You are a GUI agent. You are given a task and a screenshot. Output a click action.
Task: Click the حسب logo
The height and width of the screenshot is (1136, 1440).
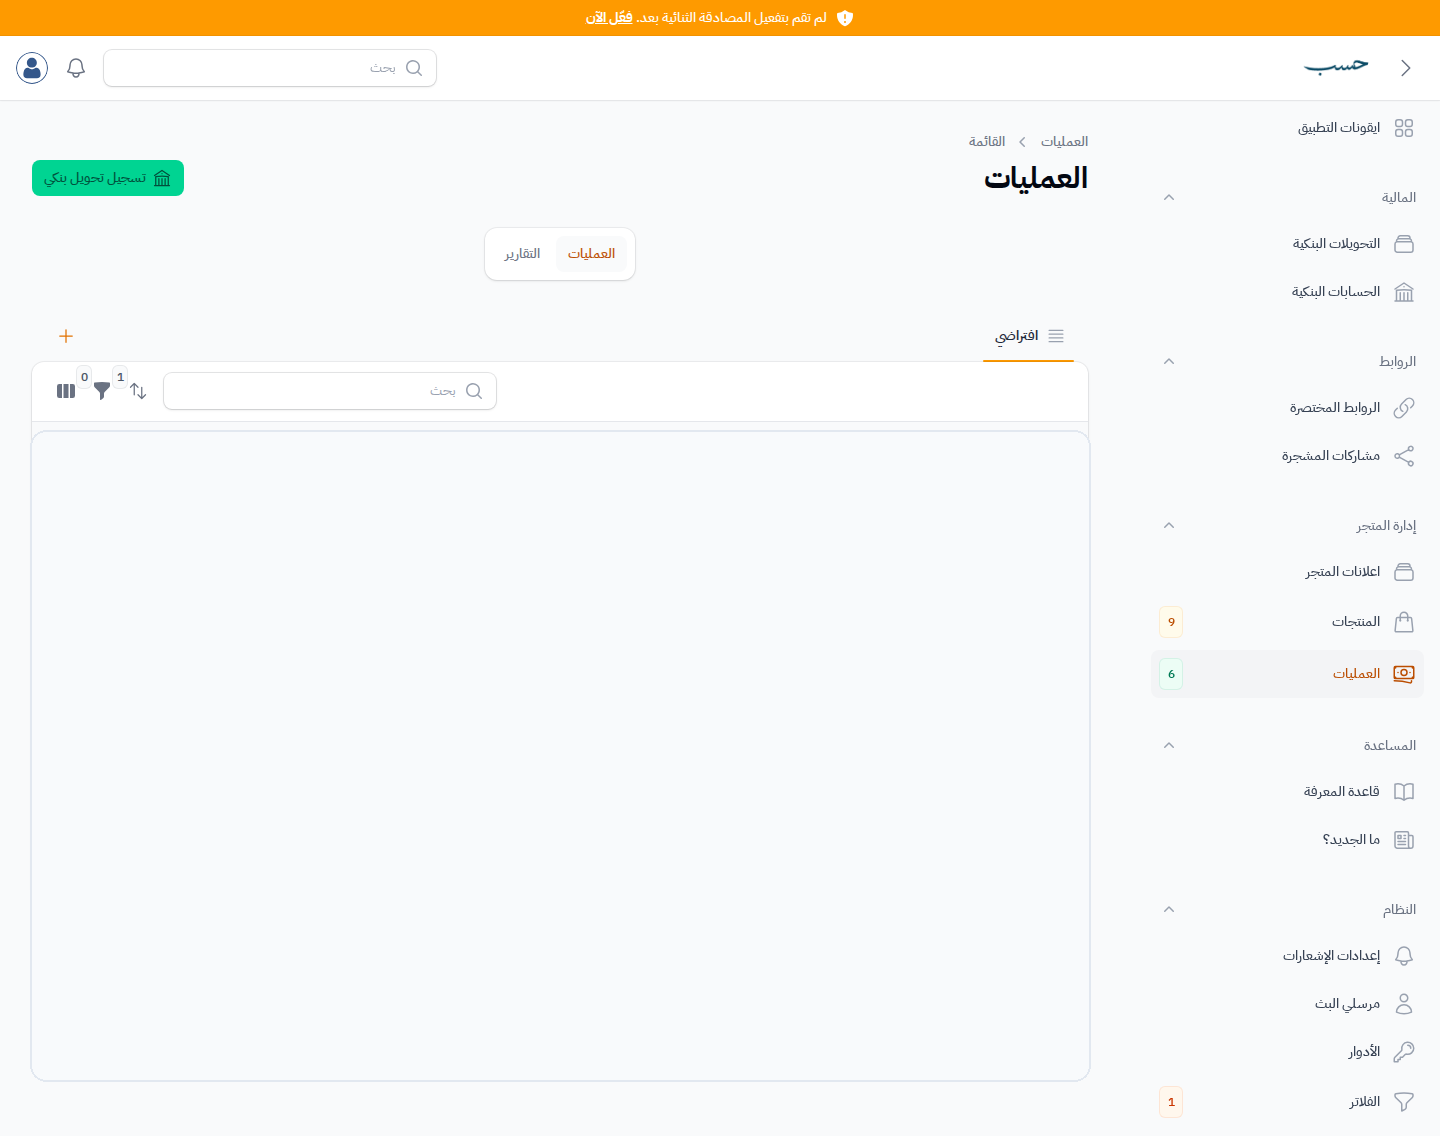1337,66
